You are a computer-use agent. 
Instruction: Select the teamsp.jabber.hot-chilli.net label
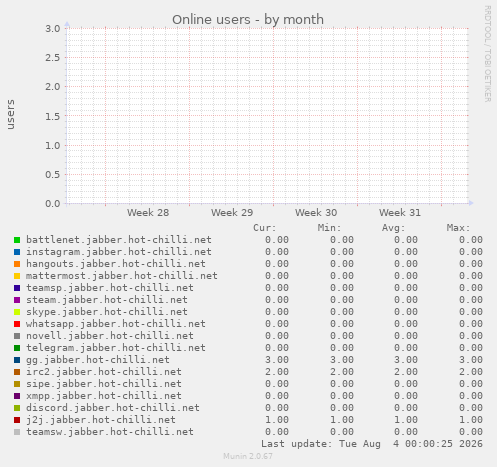click(110, 288)
